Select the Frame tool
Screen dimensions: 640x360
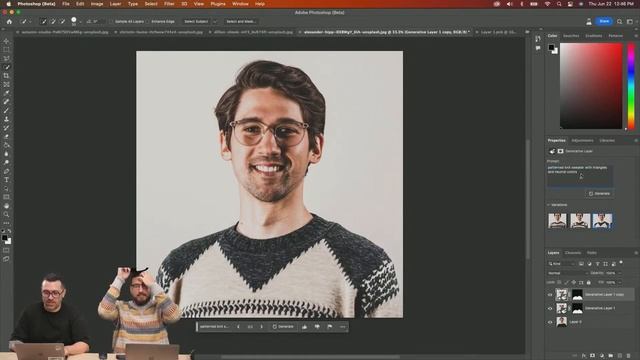(x=6, y=84)
